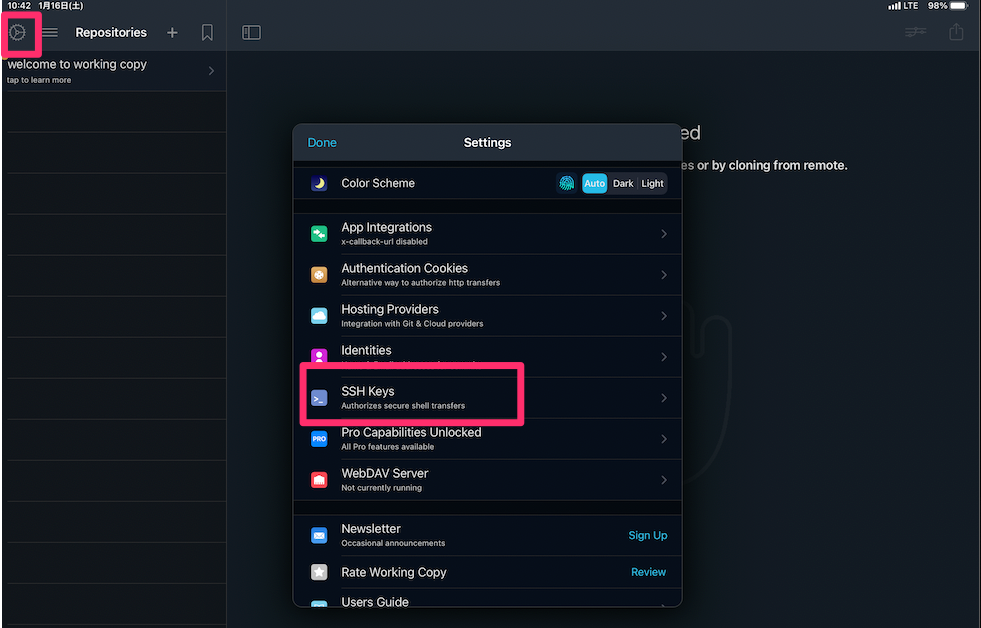Open the Authentication Cookies settings

coord(487,275)
